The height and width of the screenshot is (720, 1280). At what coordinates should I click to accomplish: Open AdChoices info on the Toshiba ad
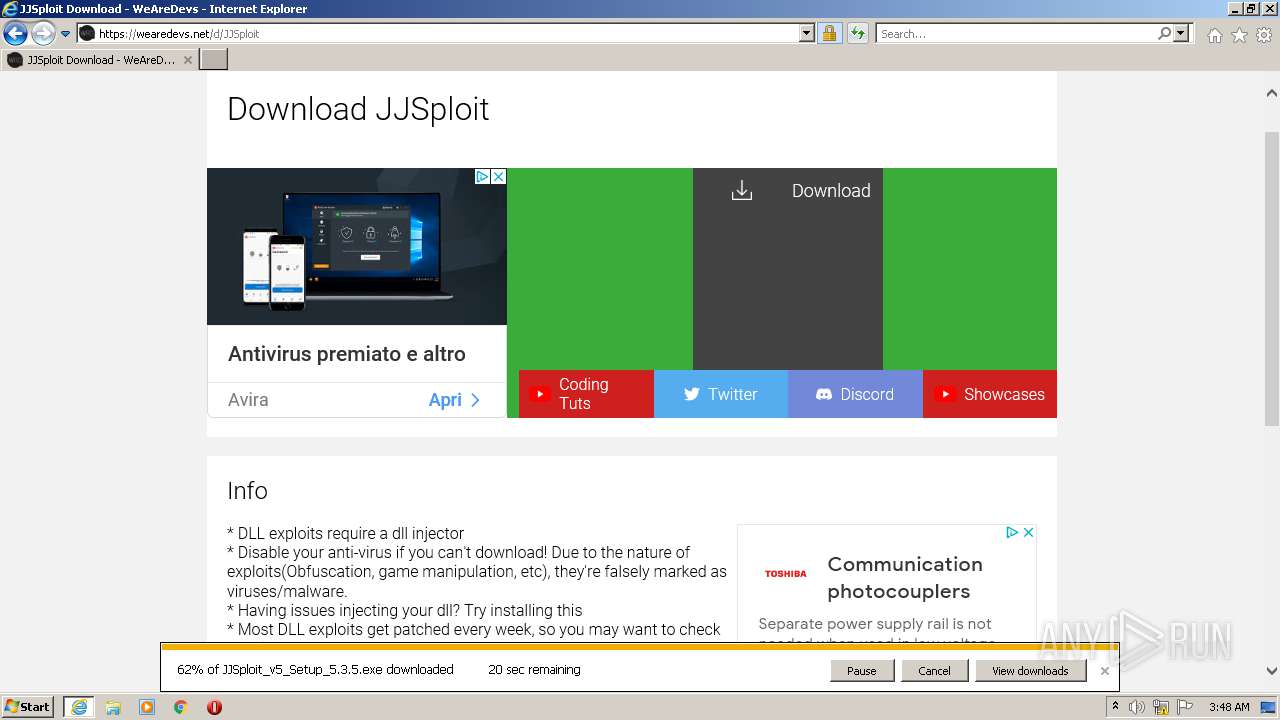(x=1012, y=532)
